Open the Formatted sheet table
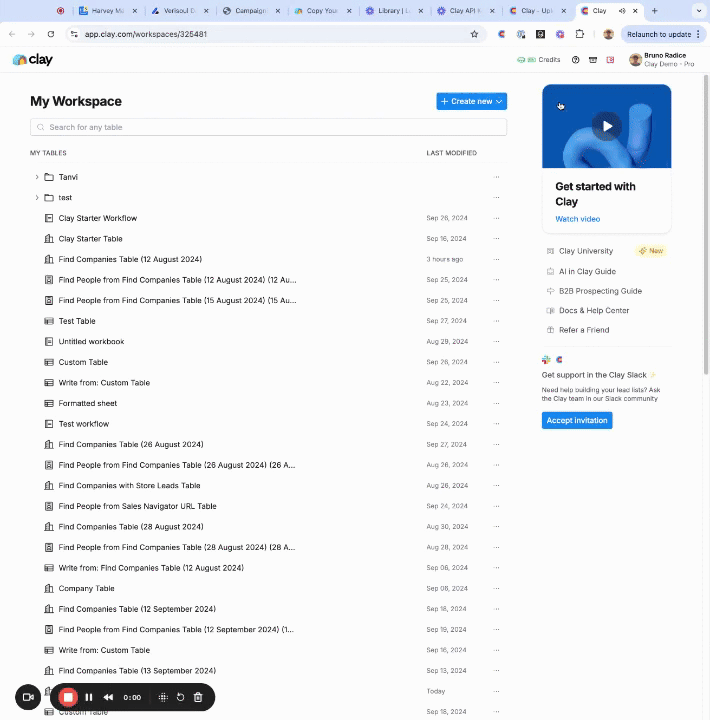The height and width of the screenshot is (720, 710). coord(88,403)
